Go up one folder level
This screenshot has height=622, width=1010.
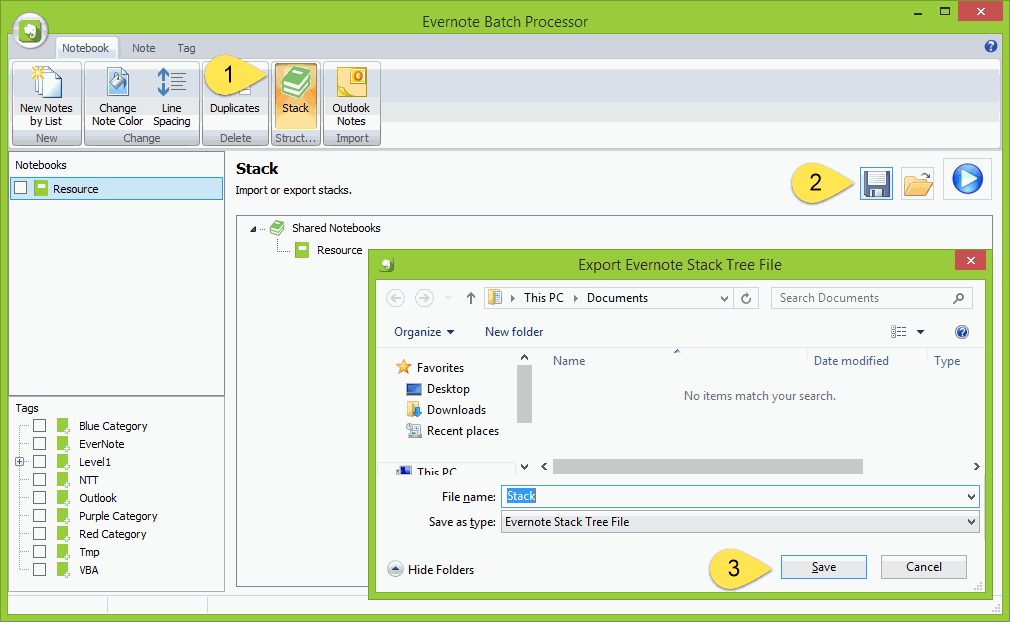coord(471,298)
